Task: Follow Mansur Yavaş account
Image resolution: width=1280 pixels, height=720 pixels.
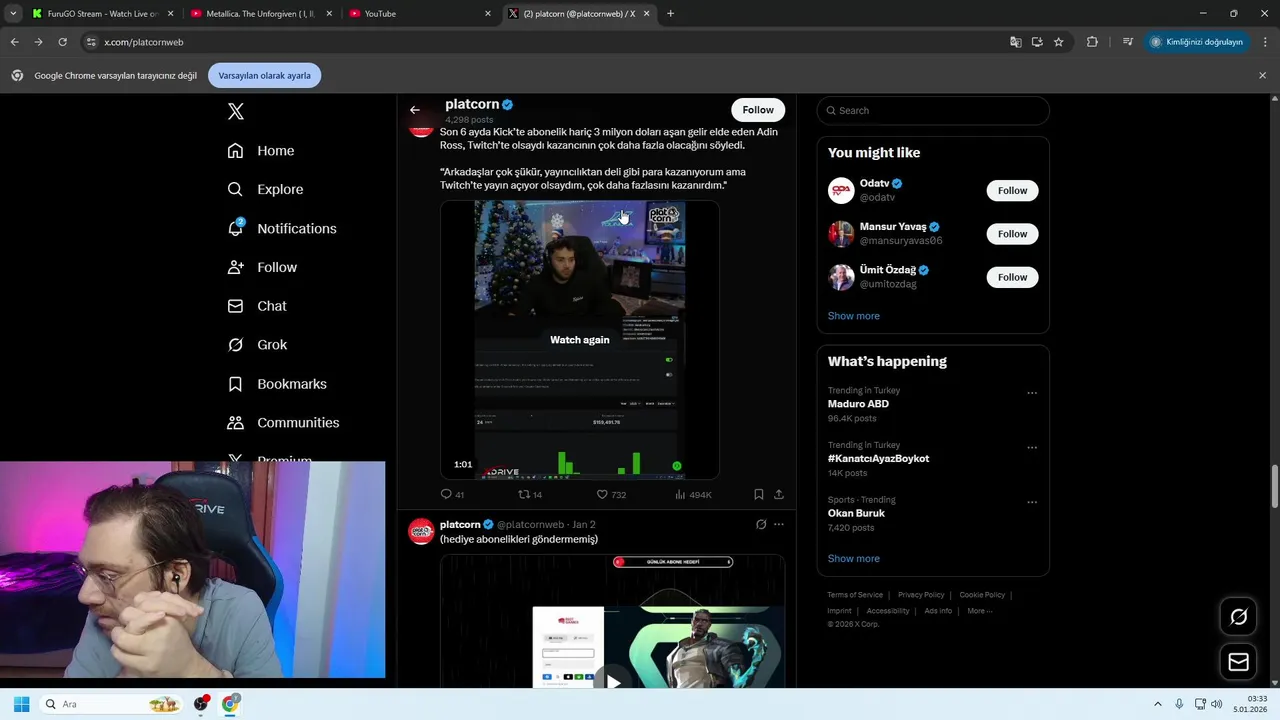Action: 1012,234
